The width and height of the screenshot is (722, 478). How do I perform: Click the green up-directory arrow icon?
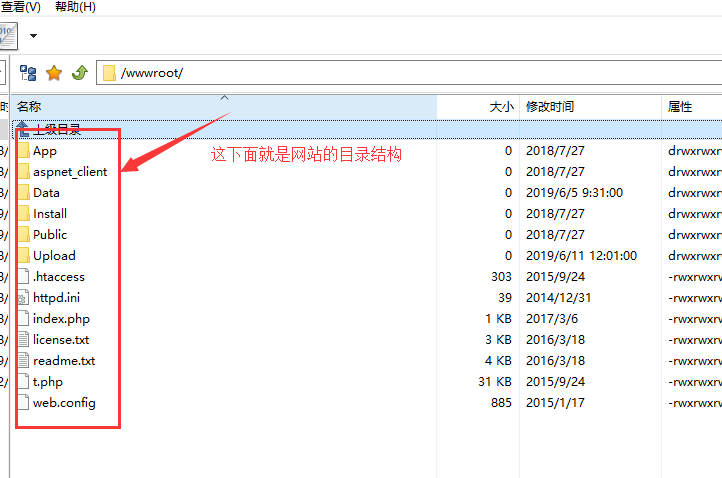point(79,73)
